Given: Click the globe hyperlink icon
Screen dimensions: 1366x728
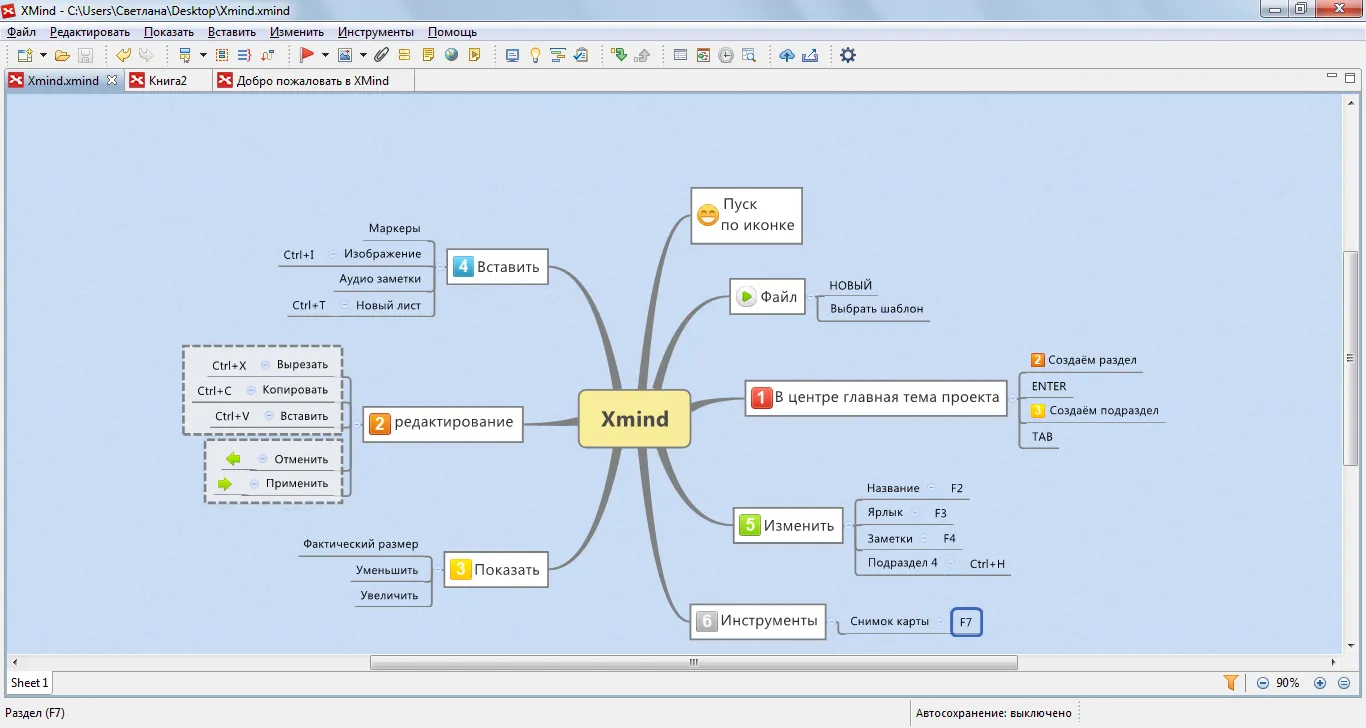Looking at the screenshot, I should pos(452,56).
